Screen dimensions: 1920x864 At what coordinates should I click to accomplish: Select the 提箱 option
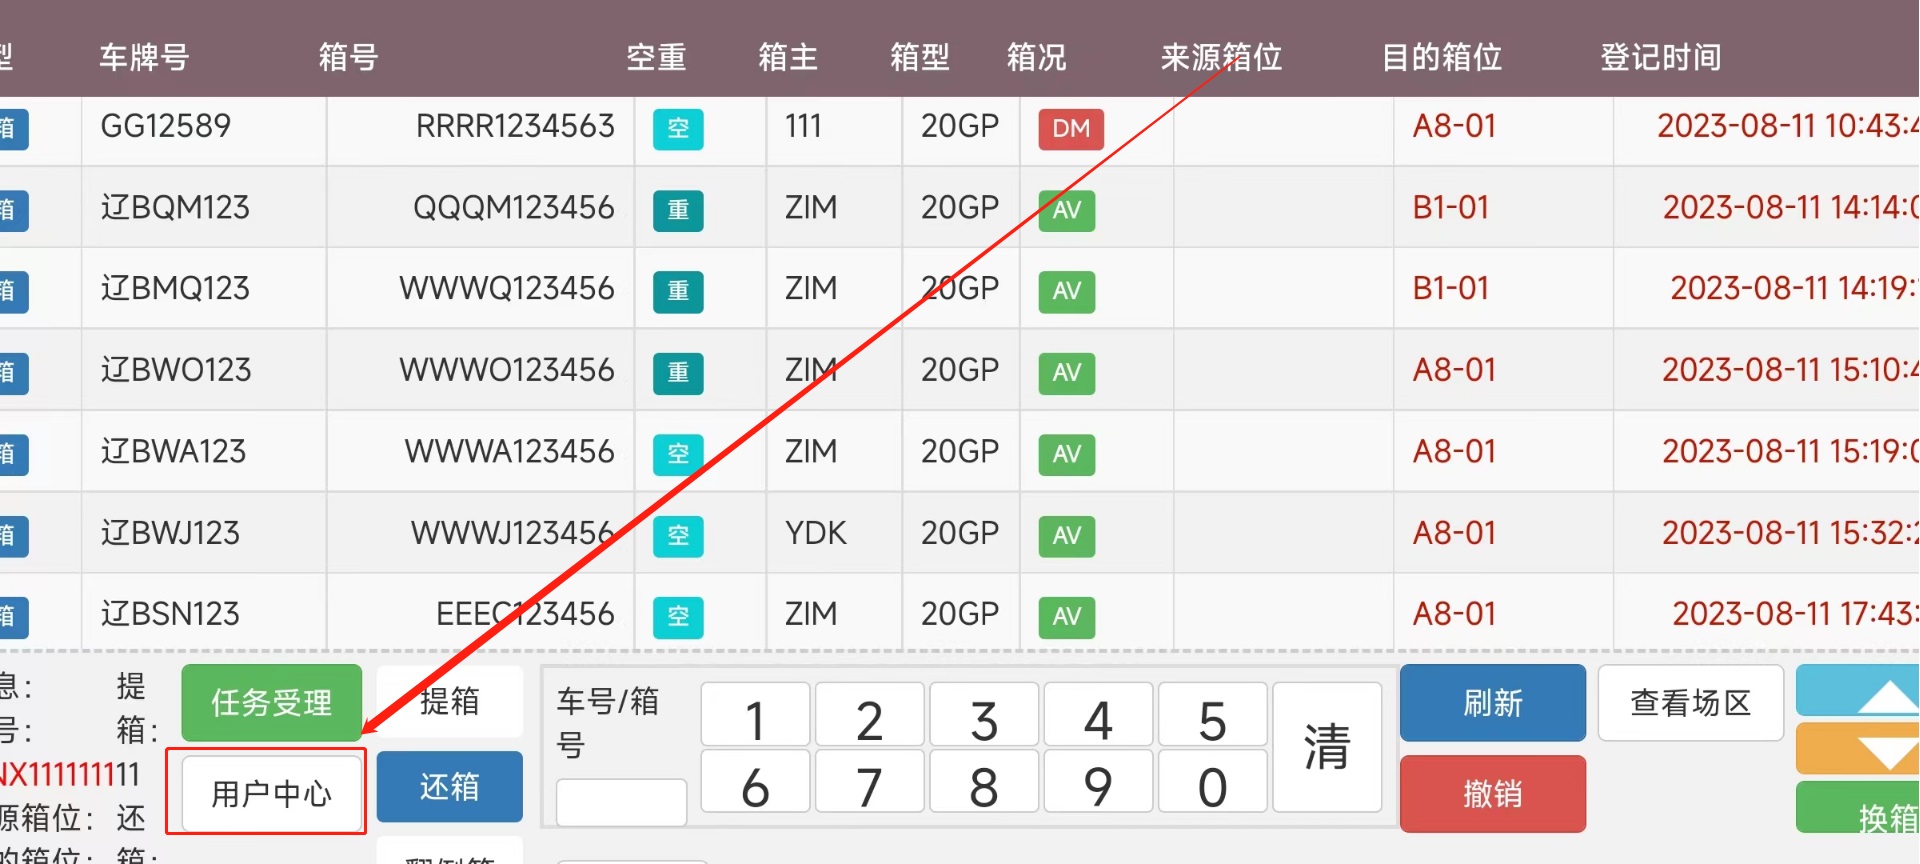[x=450, y=702]
